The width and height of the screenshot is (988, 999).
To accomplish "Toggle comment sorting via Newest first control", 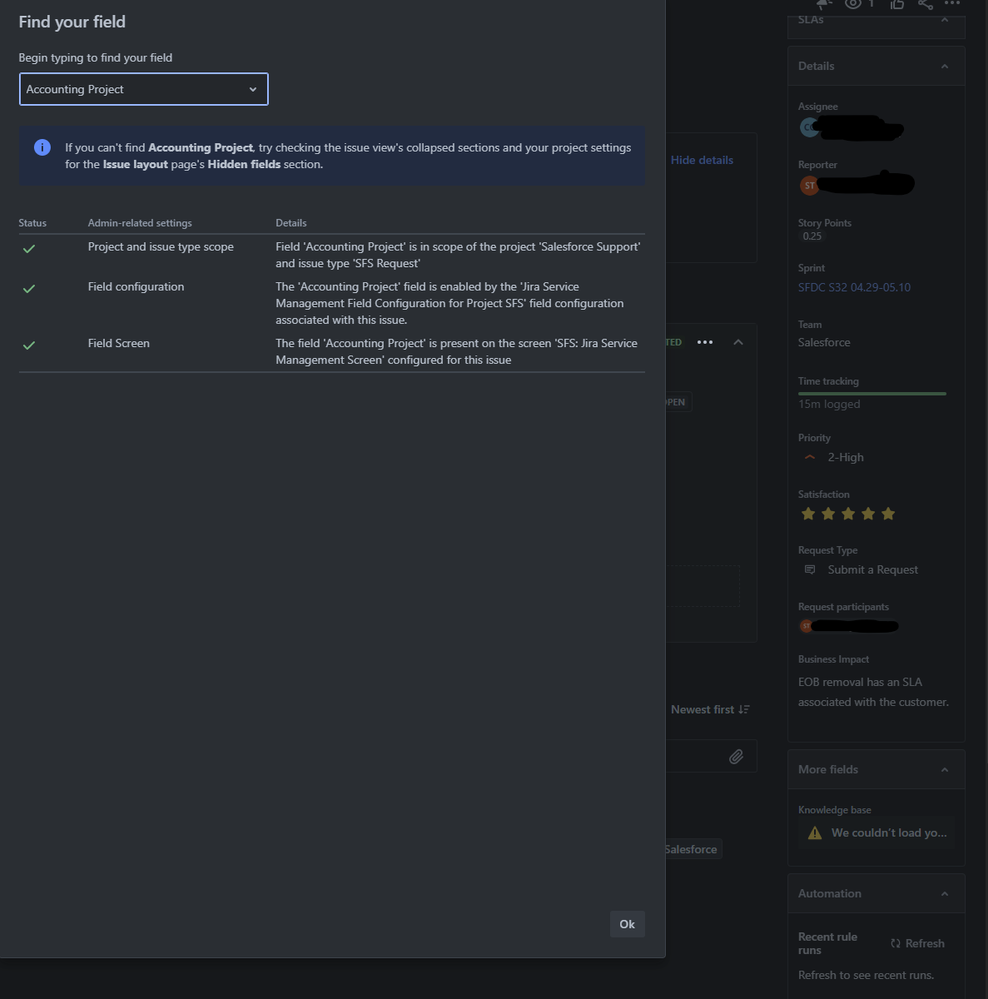I will (x=709, y=709).
